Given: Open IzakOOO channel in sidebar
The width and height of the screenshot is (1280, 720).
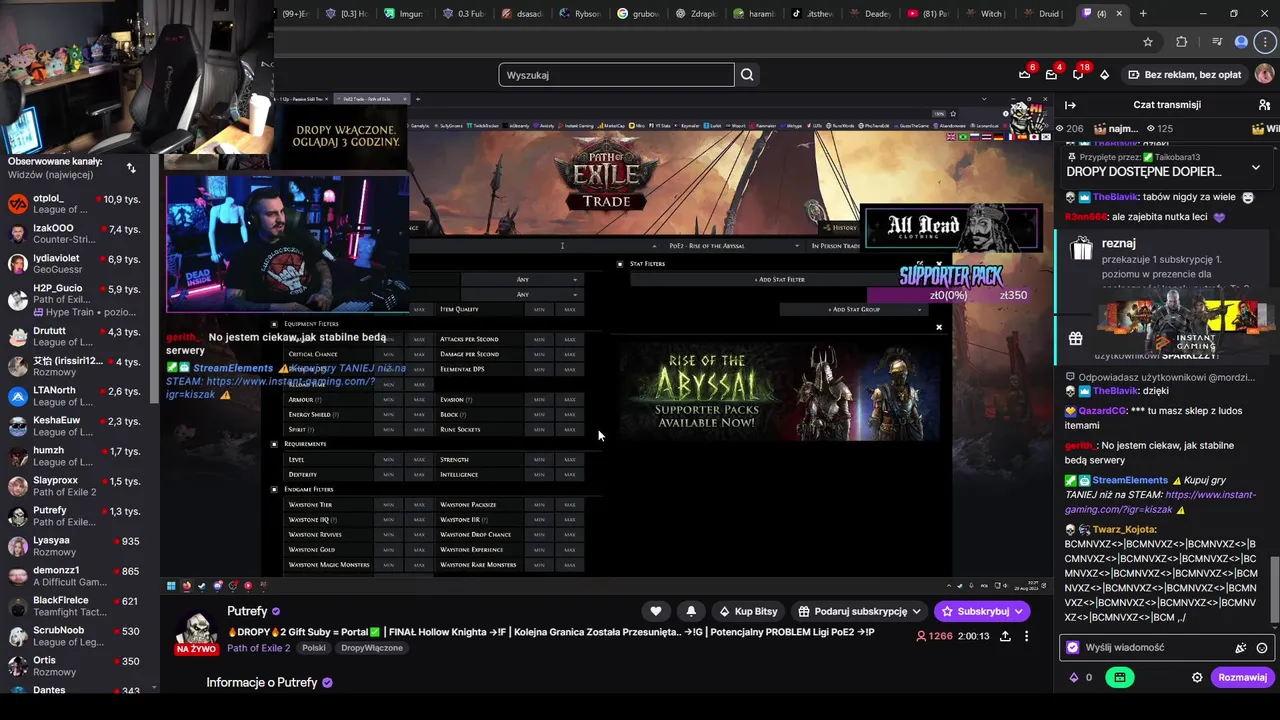Looking at the screenshot, I should 76,234.
